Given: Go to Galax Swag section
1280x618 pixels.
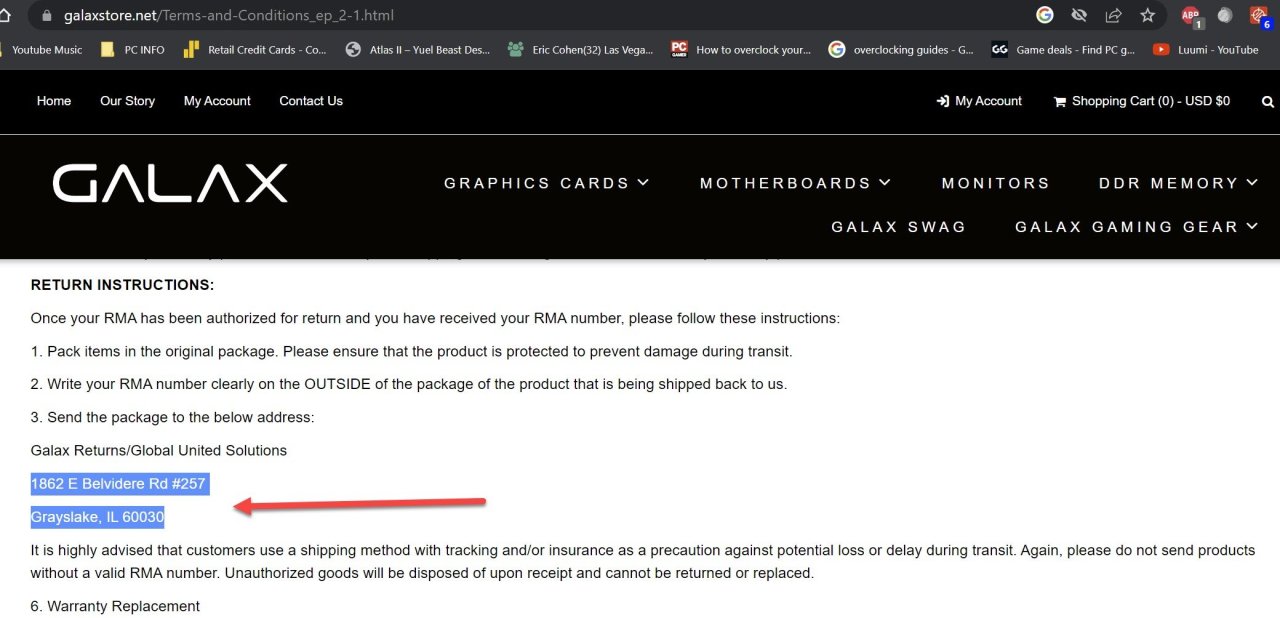Looking at the screenshot, I should [x=898, y=227].
